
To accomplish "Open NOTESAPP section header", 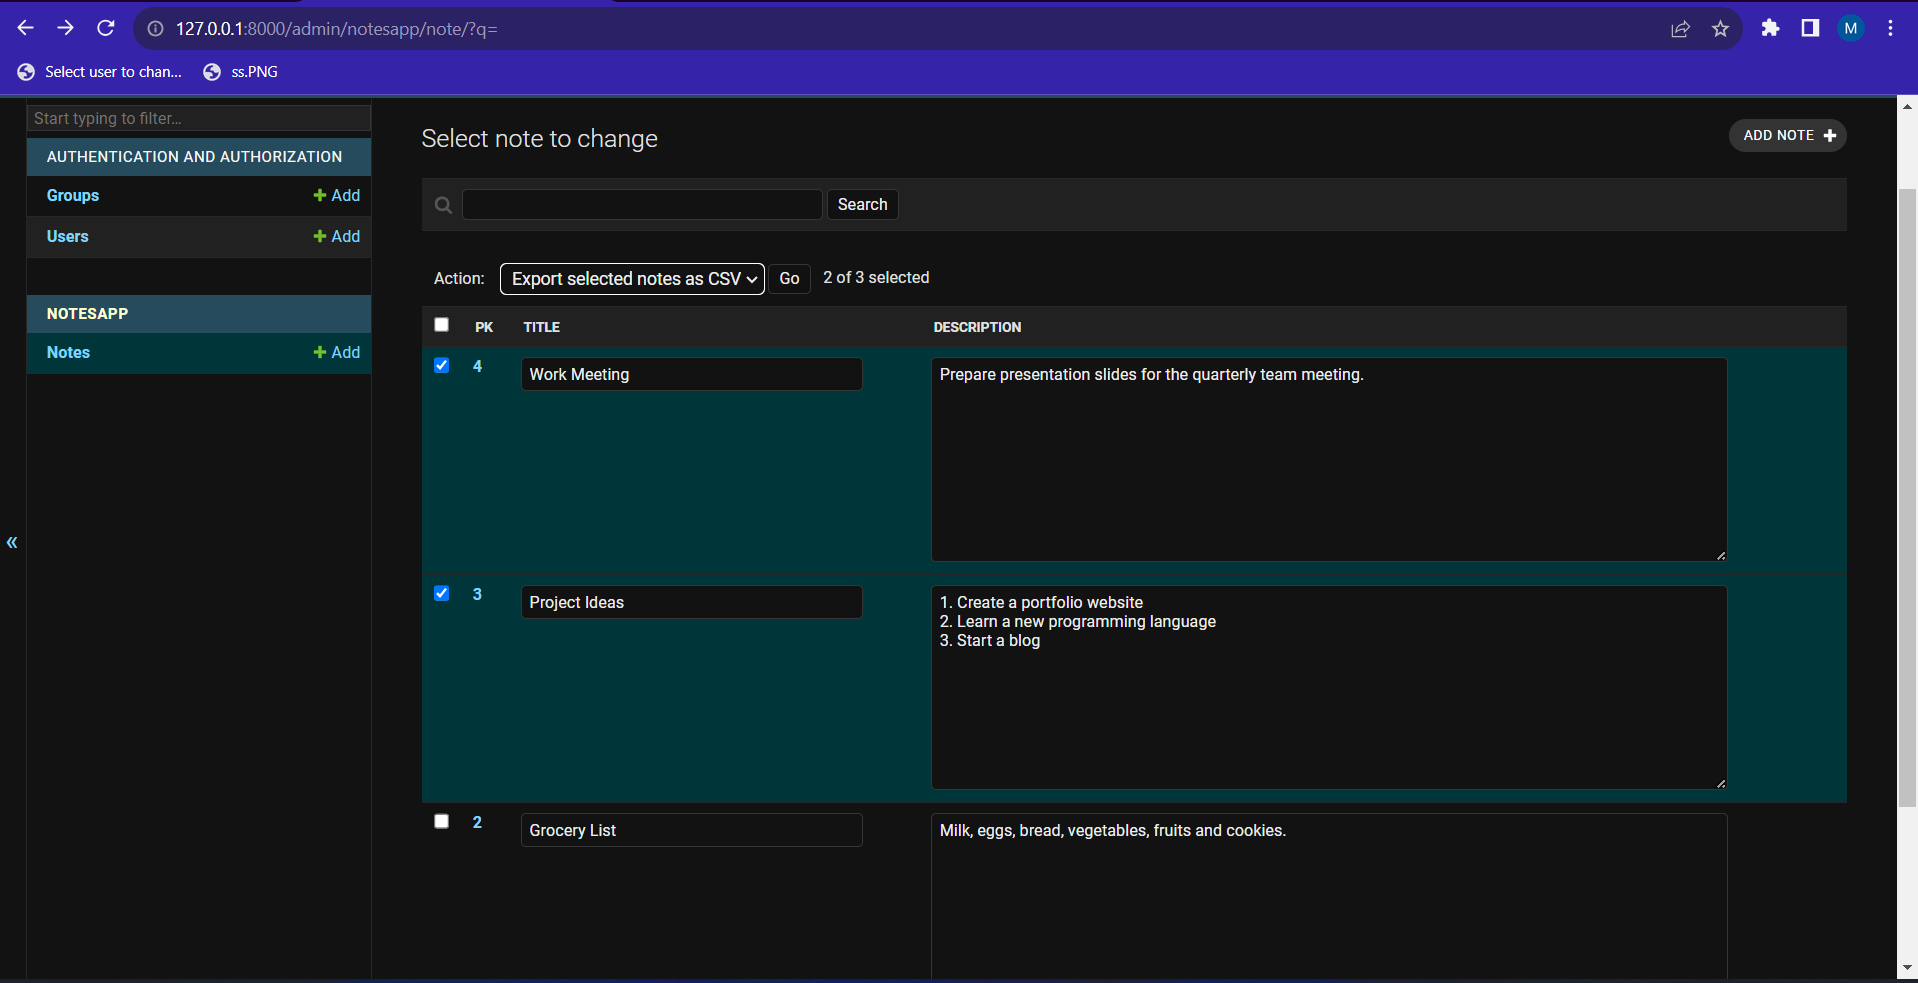I will pos(88,314).
